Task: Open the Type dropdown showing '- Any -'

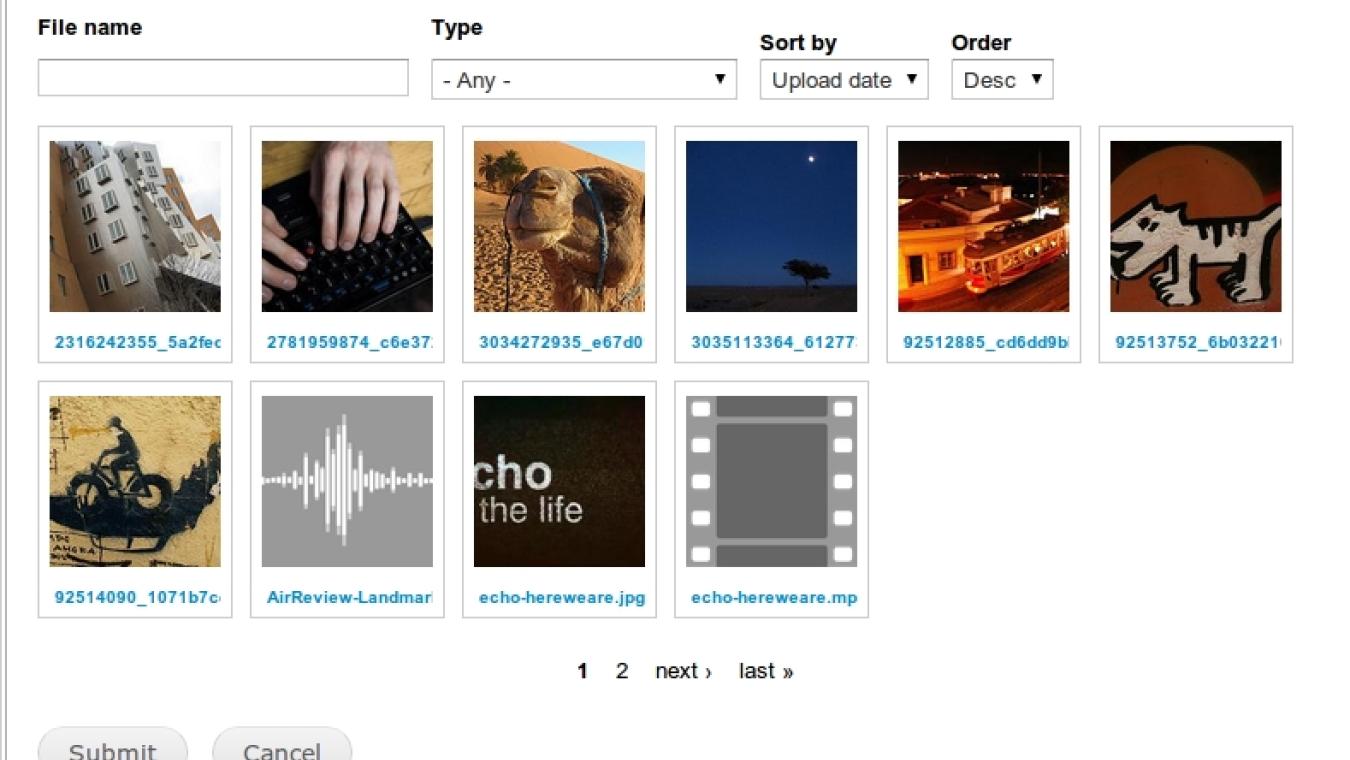Action: click(583, 79)
